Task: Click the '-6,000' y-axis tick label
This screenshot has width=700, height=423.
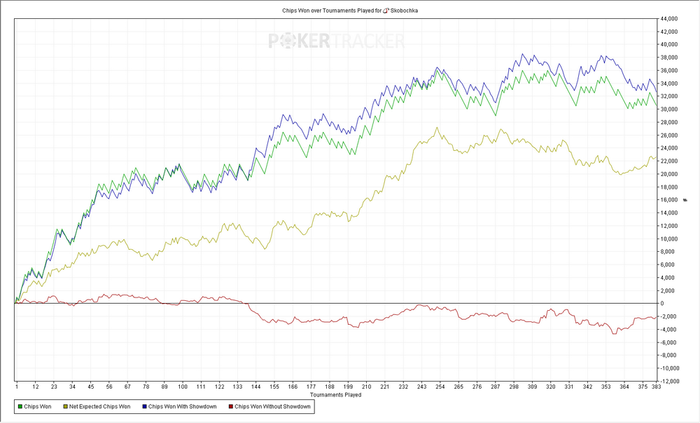Action: pos(669,342)
